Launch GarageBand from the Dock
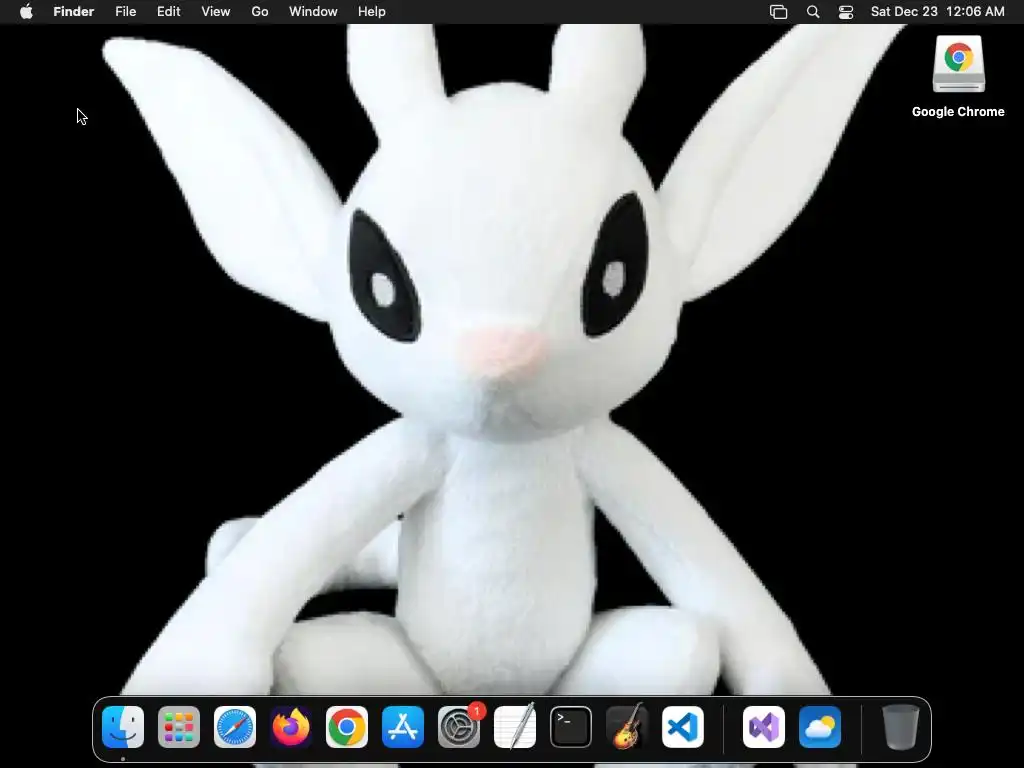 click(x=627, y=727)
